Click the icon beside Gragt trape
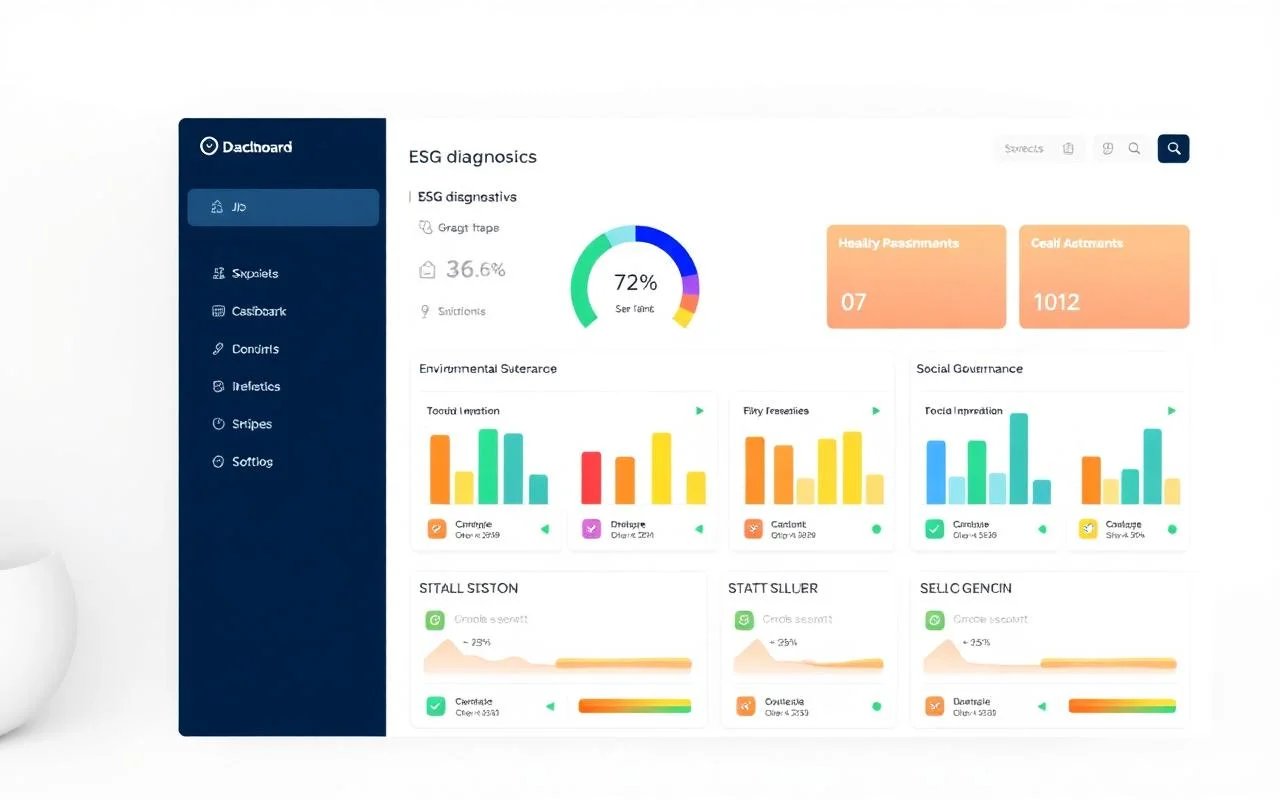The width and height of the screenshot is (1280, 800). [x=425, y=227]
